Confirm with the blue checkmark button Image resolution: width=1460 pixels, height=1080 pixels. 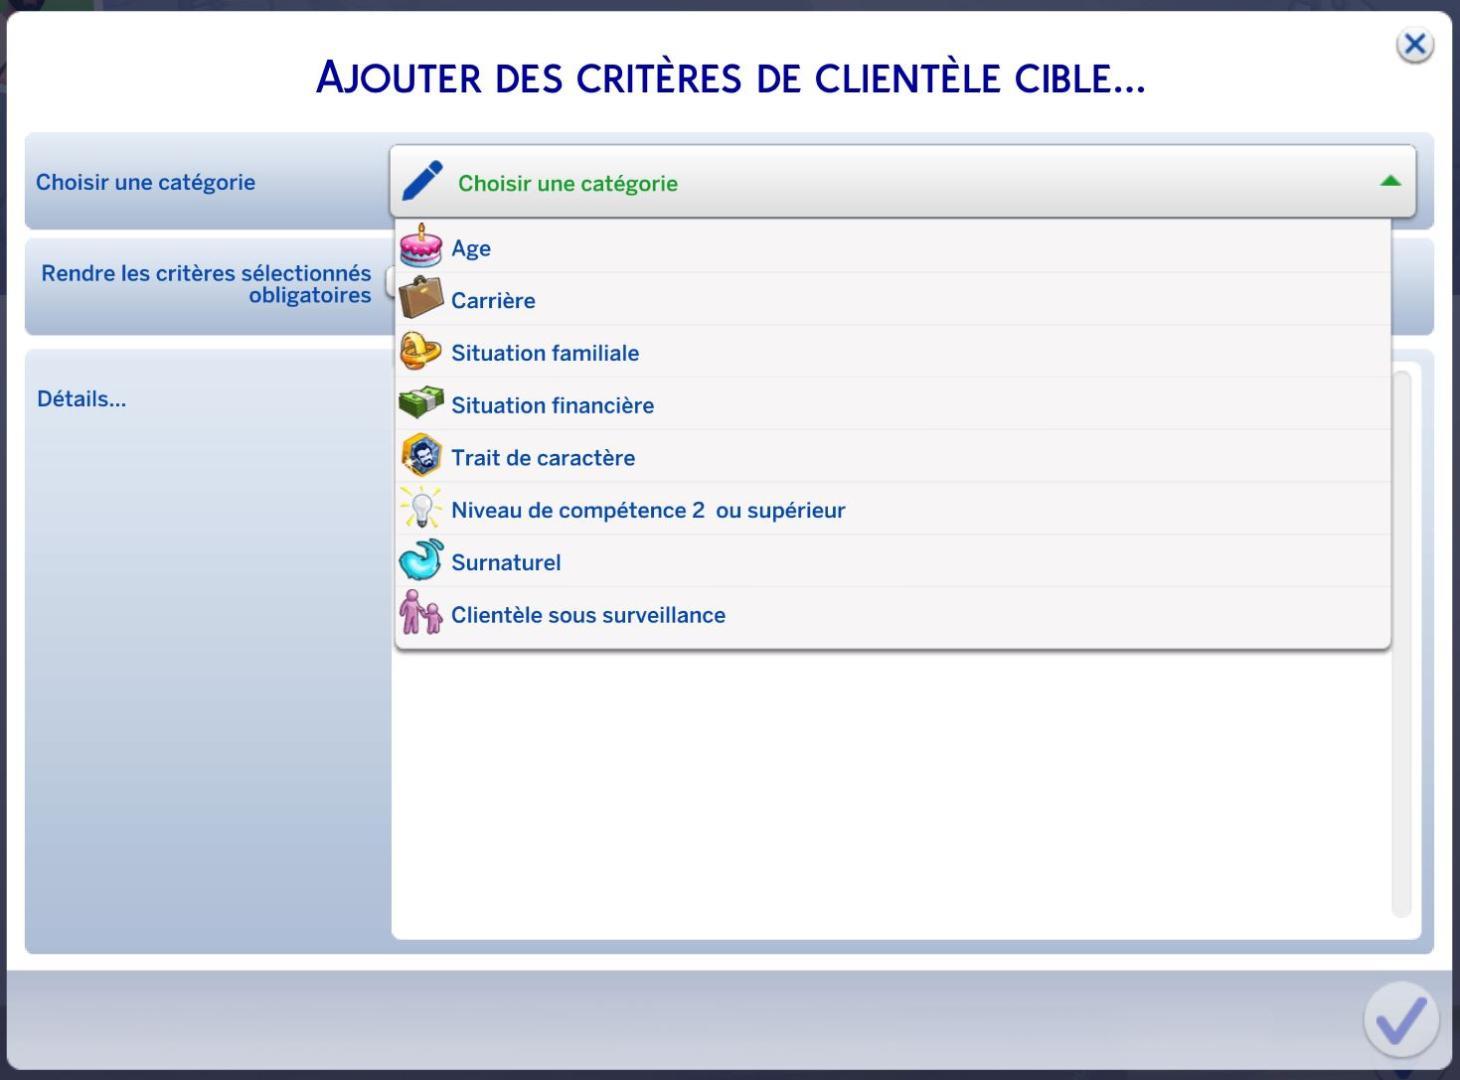(x=1400, y=1020)
